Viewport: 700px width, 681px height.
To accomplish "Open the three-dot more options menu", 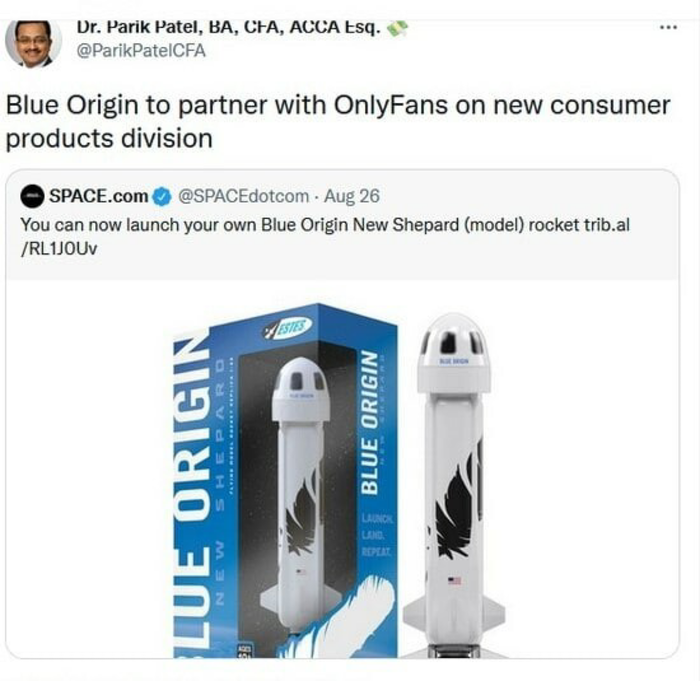I will 668,28.
